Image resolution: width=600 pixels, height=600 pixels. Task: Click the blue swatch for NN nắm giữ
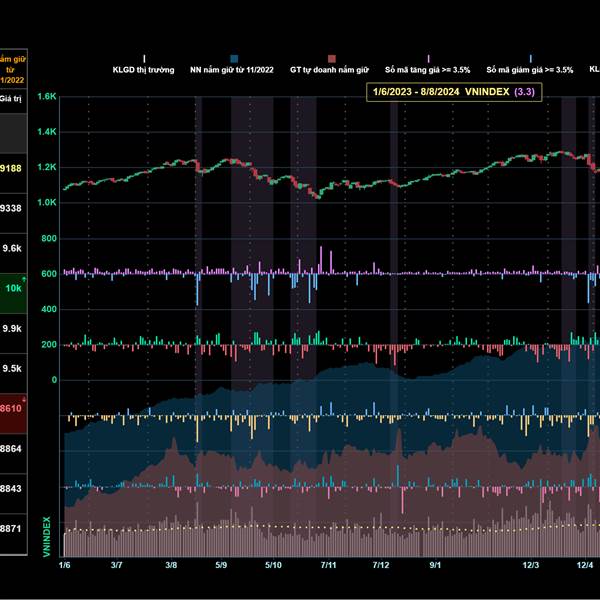[234, 59]
